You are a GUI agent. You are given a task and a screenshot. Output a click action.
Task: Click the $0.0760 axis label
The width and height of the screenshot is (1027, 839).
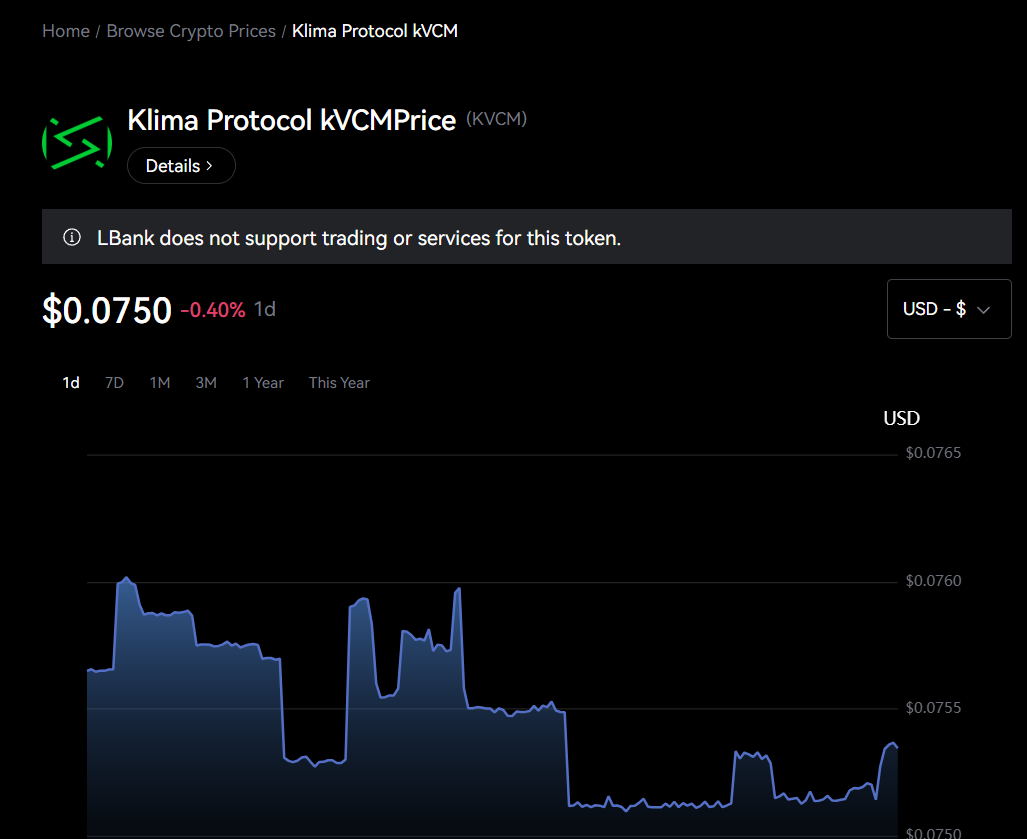pos(933,581)
